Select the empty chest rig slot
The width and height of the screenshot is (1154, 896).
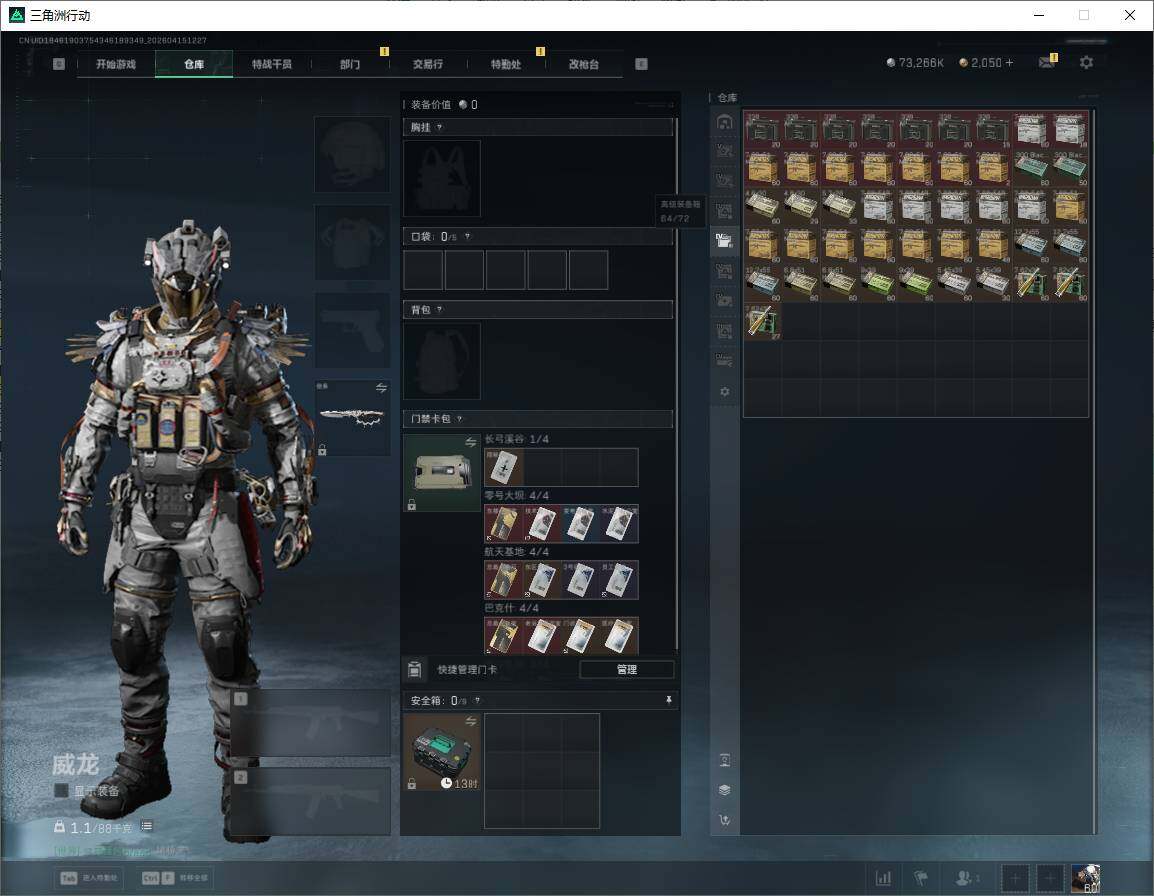[442, 178]
